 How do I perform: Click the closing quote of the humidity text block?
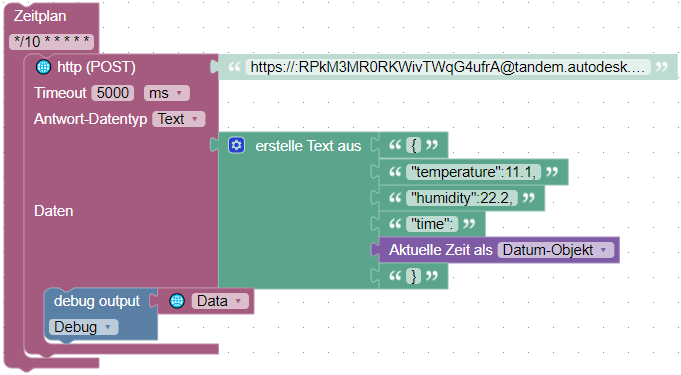tap(529, 198)
